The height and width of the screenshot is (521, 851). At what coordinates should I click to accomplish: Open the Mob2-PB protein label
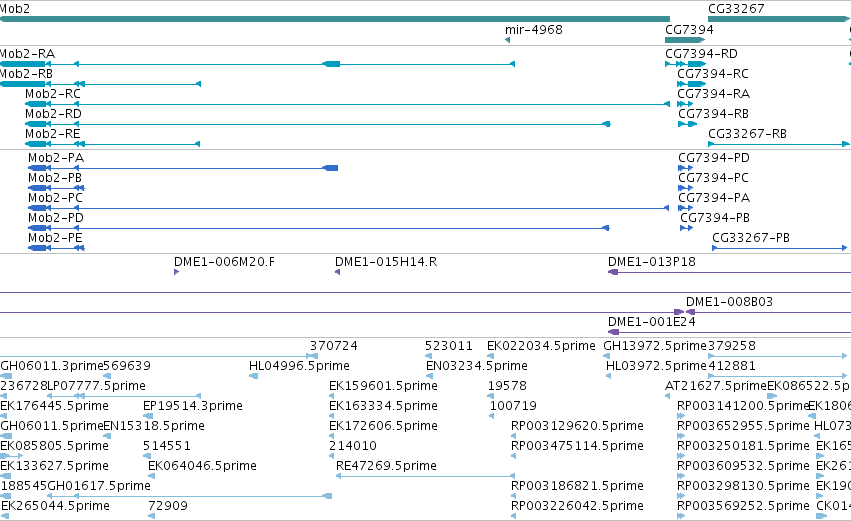55,178
